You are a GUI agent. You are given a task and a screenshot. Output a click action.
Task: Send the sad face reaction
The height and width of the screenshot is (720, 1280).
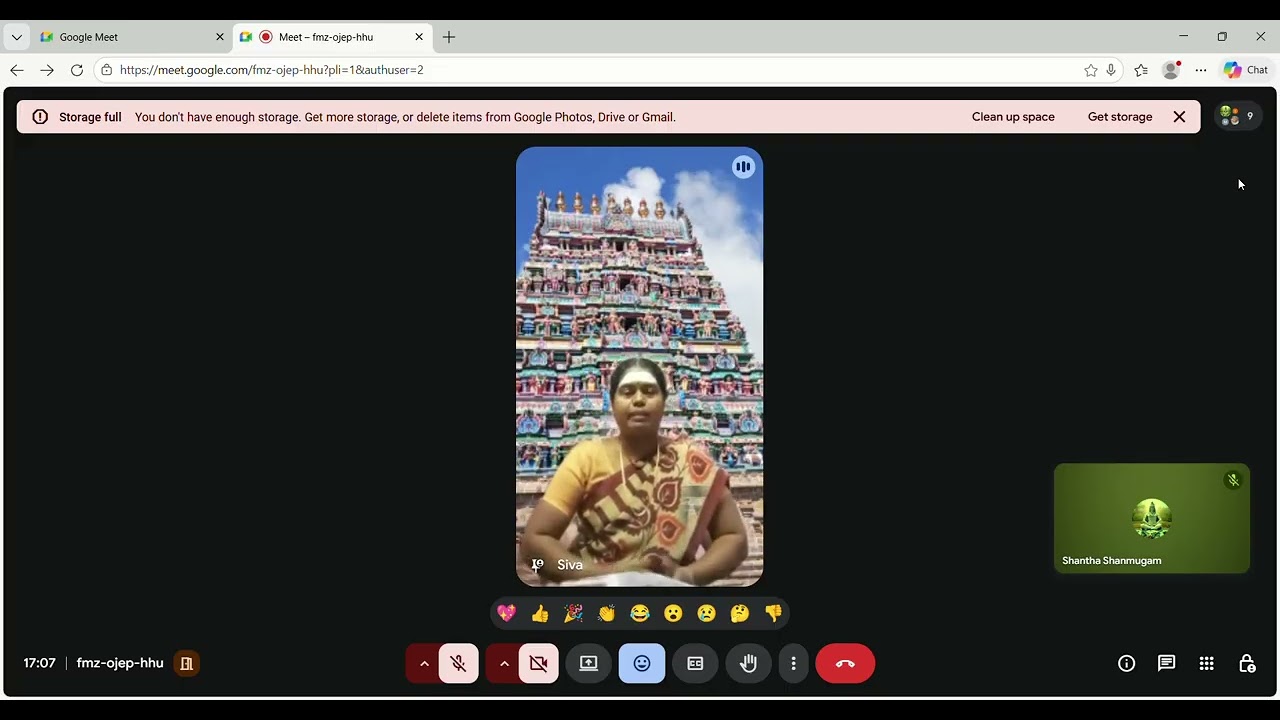[x=707, y=613]
